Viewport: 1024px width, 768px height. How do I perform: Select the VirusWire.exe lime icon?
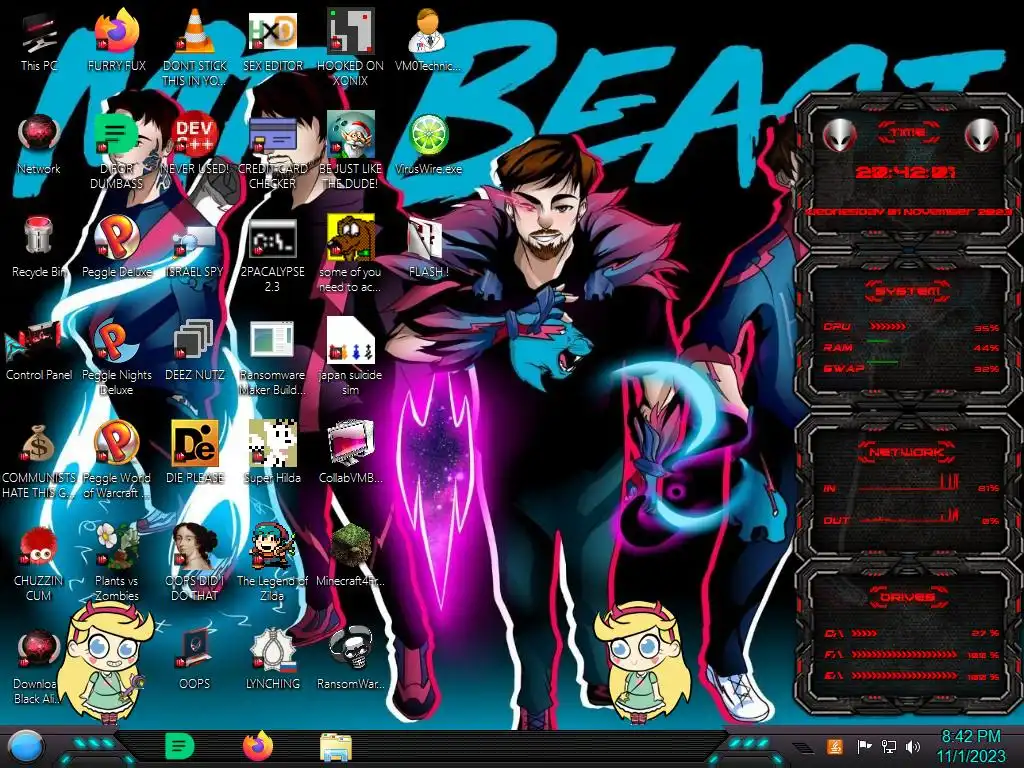coord(428,144)
